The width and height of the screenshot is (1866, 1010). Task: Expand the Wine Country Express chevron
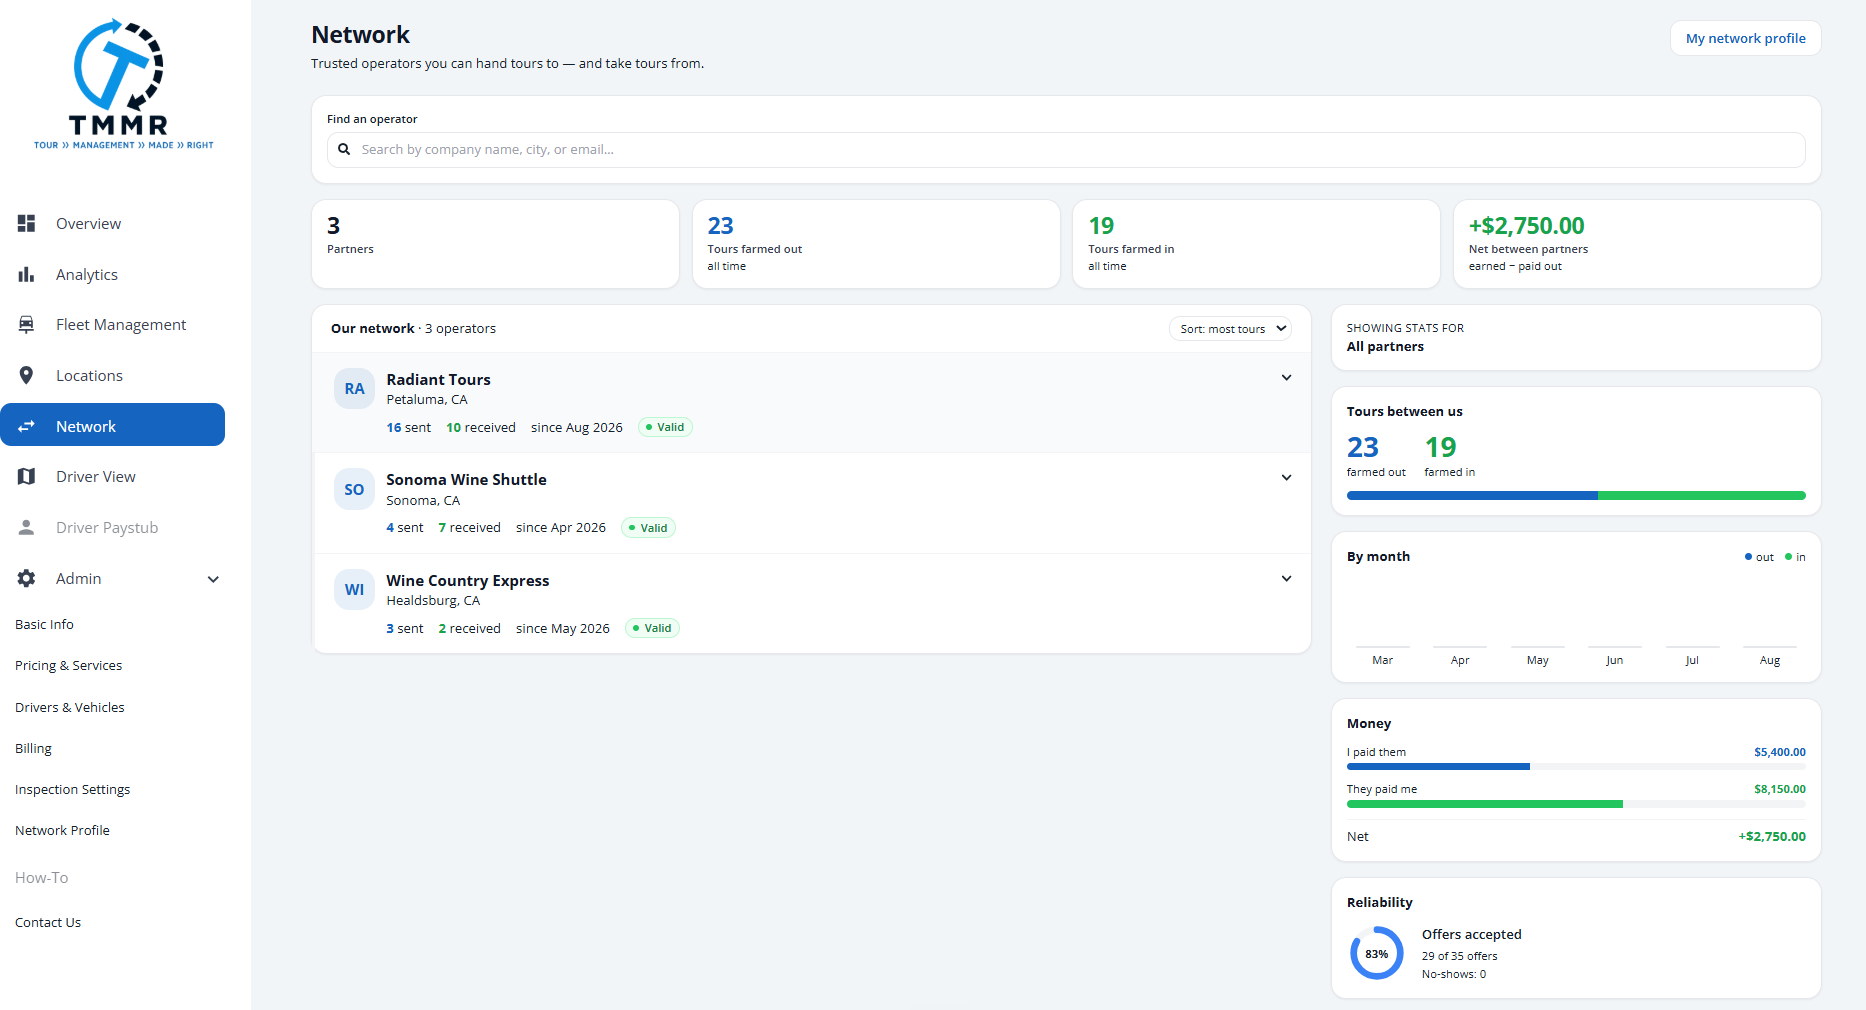(1286, 579)
